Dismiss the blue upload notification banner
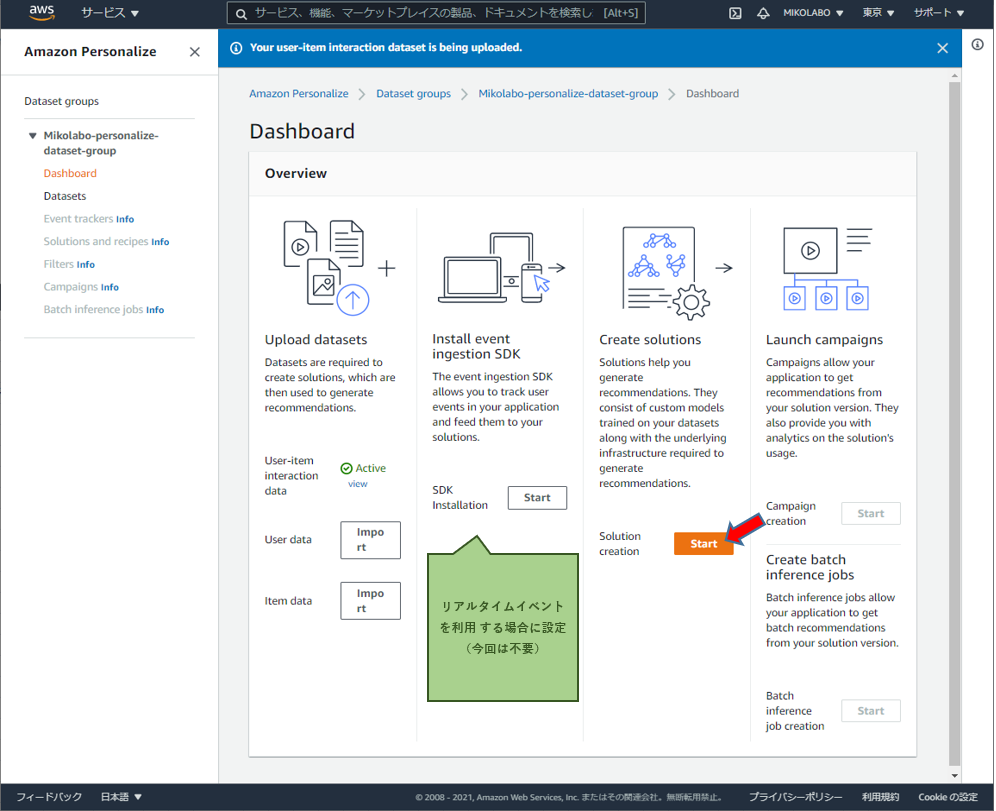Image resolution: width=996 pixels, height=811 pixels. tap(943, 48)
